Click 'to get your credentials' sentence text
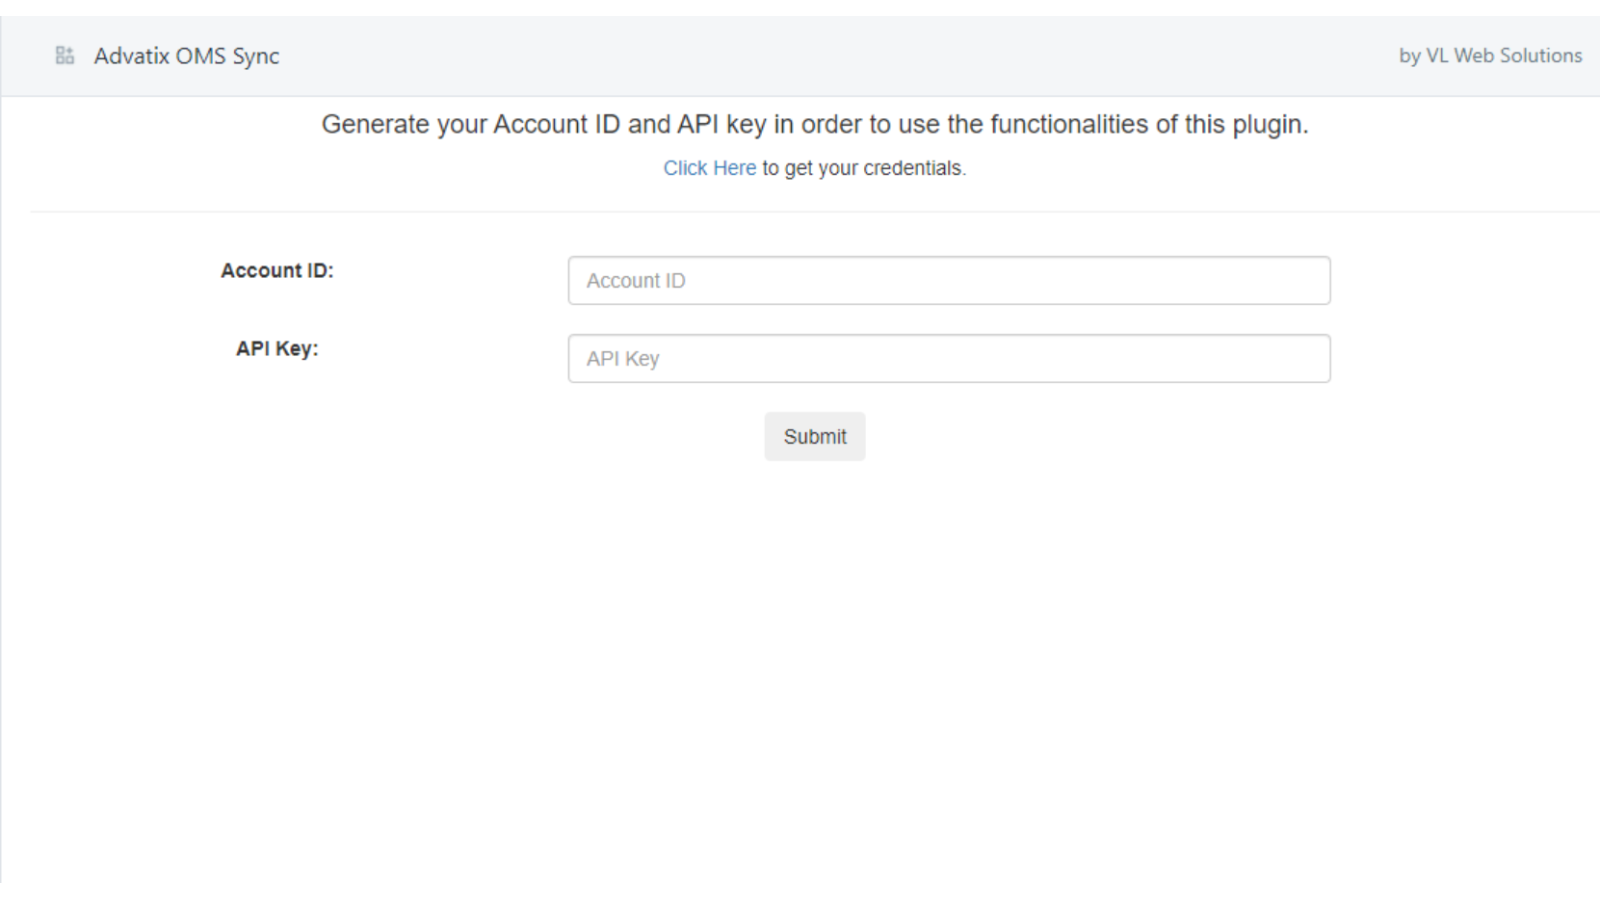 click(862, 168)
